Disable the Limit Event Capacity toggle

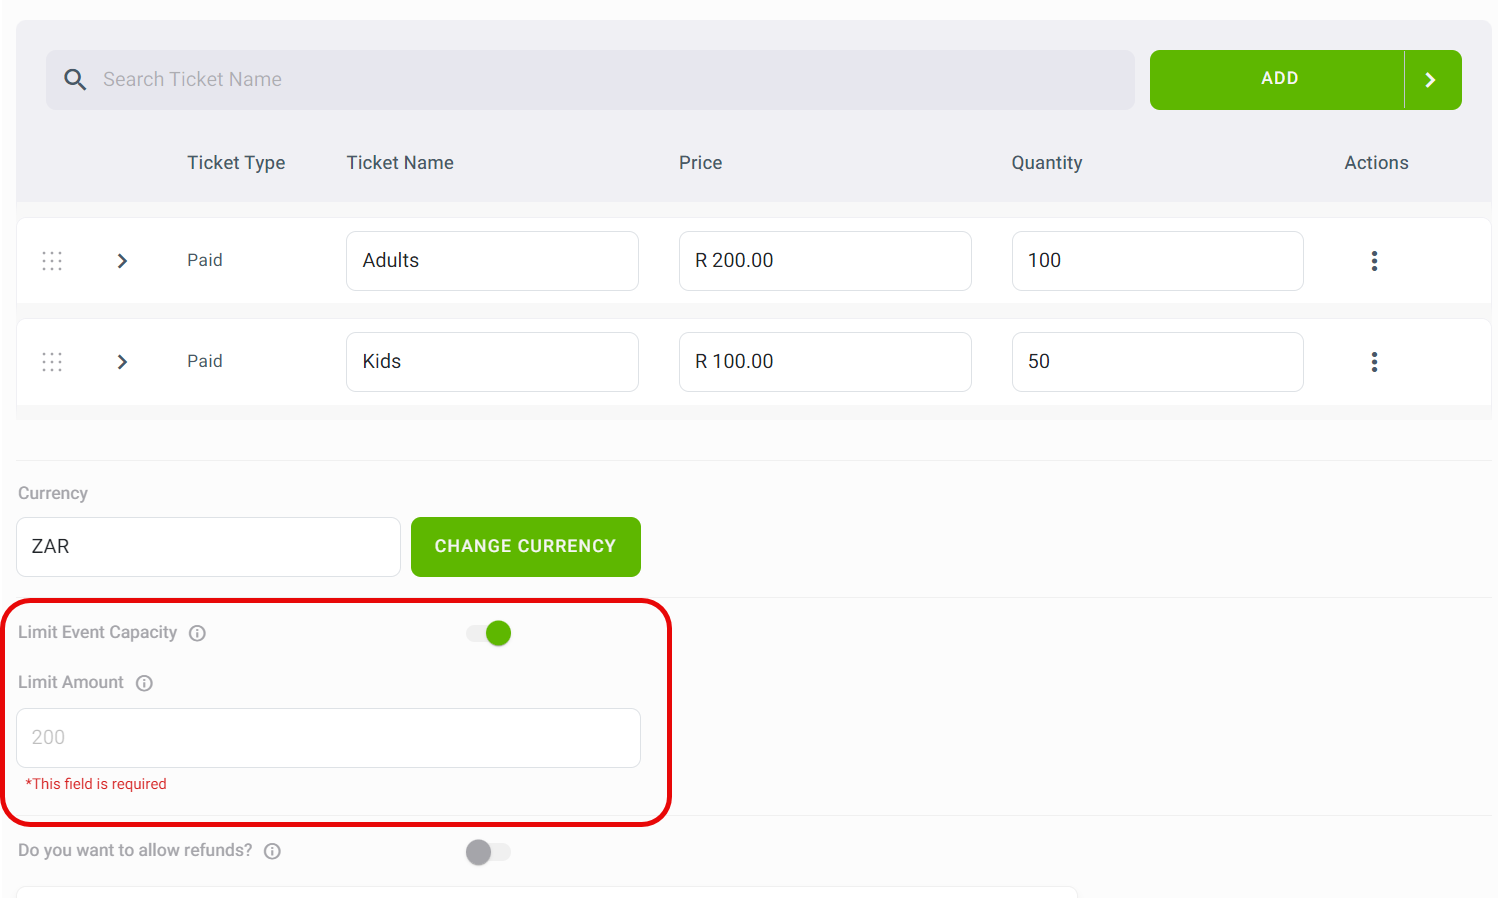click(489, 633)
